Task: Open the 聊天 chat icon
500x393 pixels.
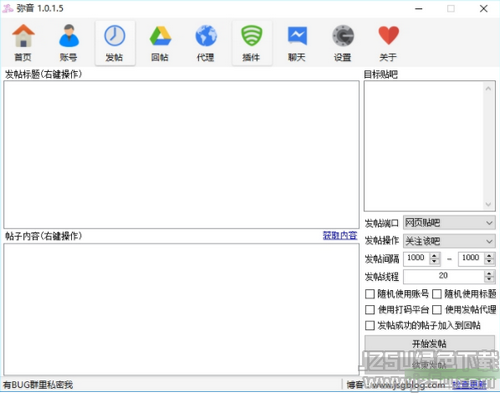Action: pos(297,43)
